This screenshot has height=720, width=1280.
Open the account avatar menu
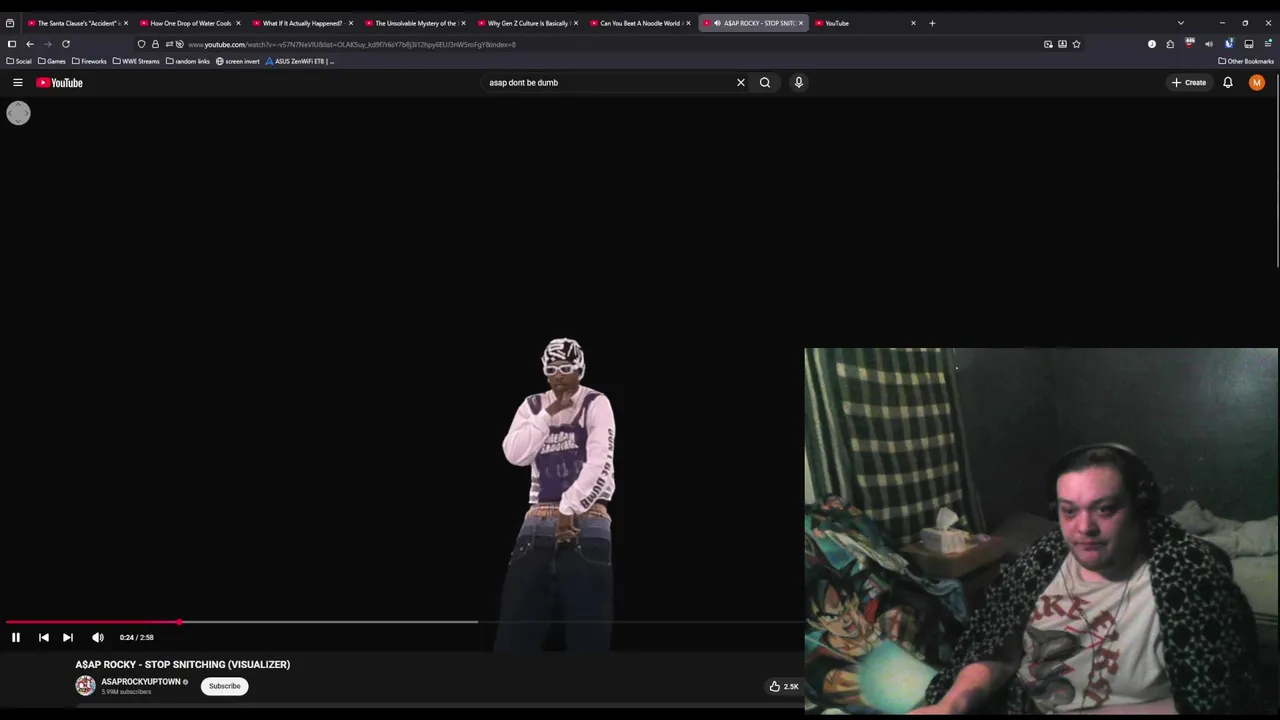pyautogui.click(x=1257, y=83)
